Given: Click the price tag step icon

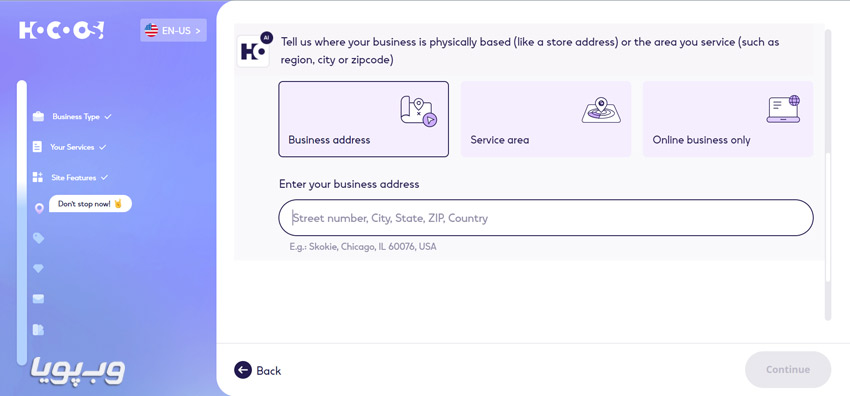Looking at the screenshot, I should 38,238.
